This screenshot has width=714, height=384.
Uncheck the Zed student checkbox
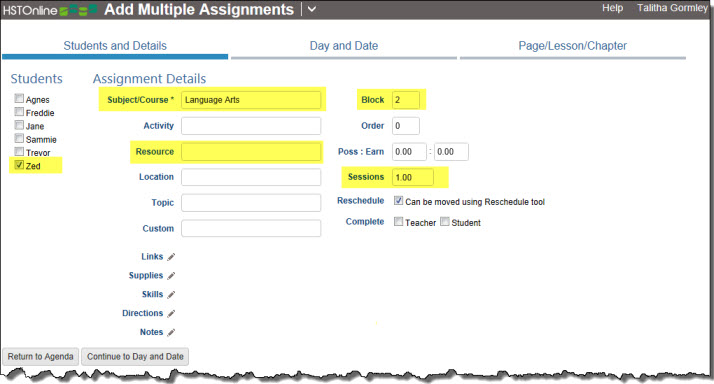(19, 164)
